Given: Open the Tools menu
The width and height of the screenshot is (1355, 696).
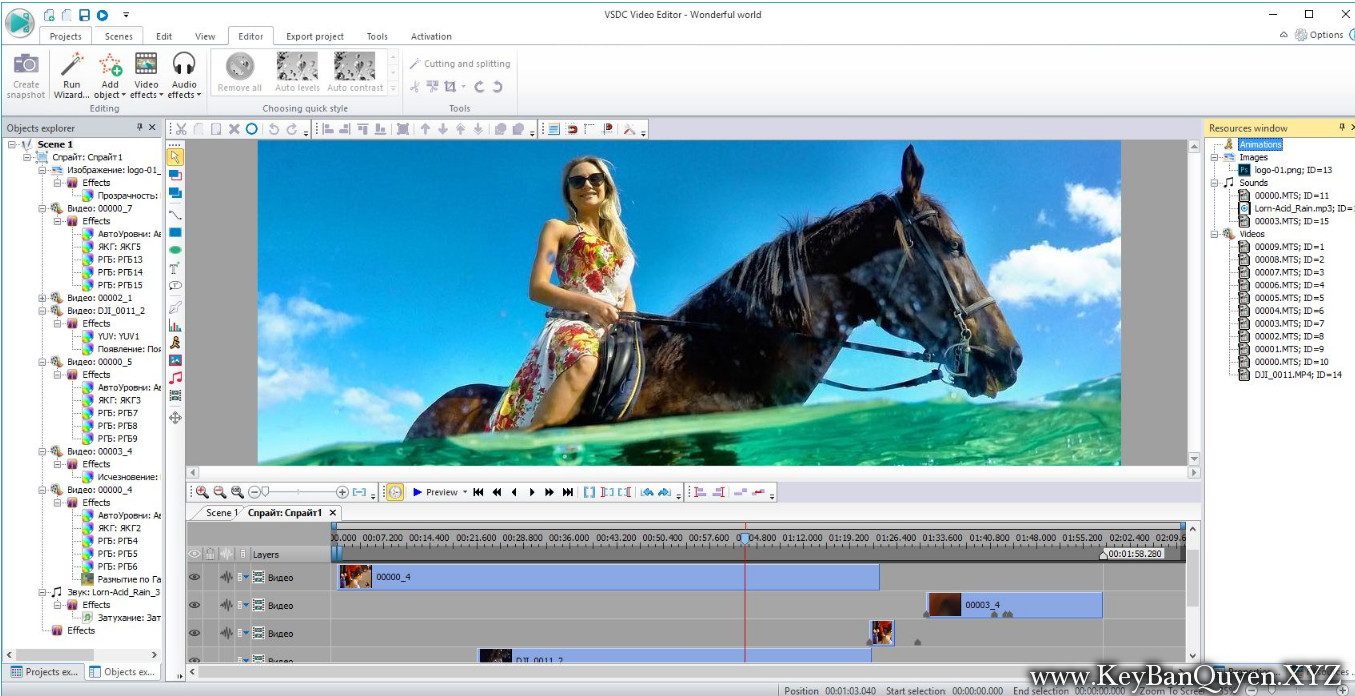Looking at the screenshot, I should [x=377, y=36].
